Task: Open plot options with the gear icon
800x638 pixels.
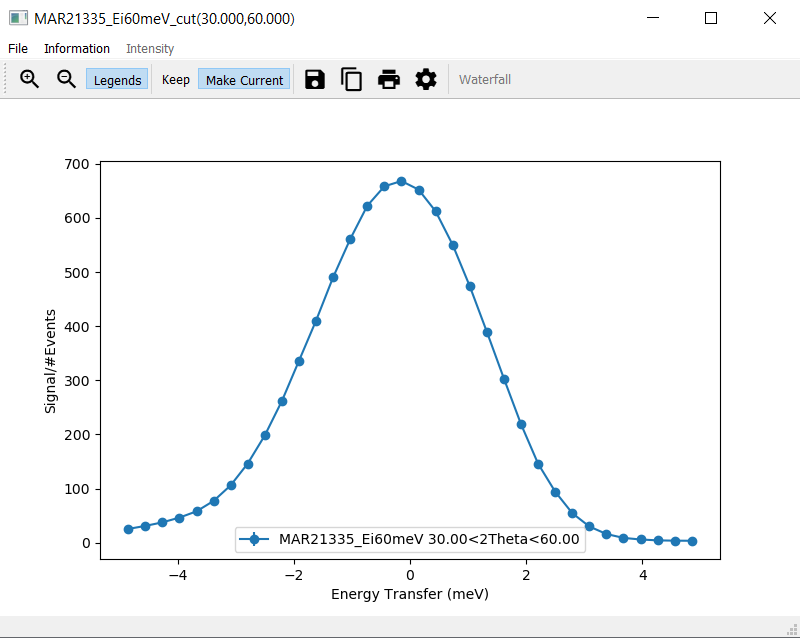Action: (x=426, y=80)
